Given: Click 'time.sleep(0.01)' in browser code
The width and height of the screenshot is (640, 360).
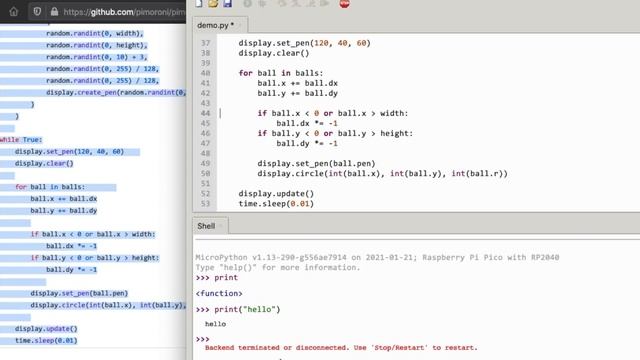Looking at the screenshot, I should click(46, 340).
